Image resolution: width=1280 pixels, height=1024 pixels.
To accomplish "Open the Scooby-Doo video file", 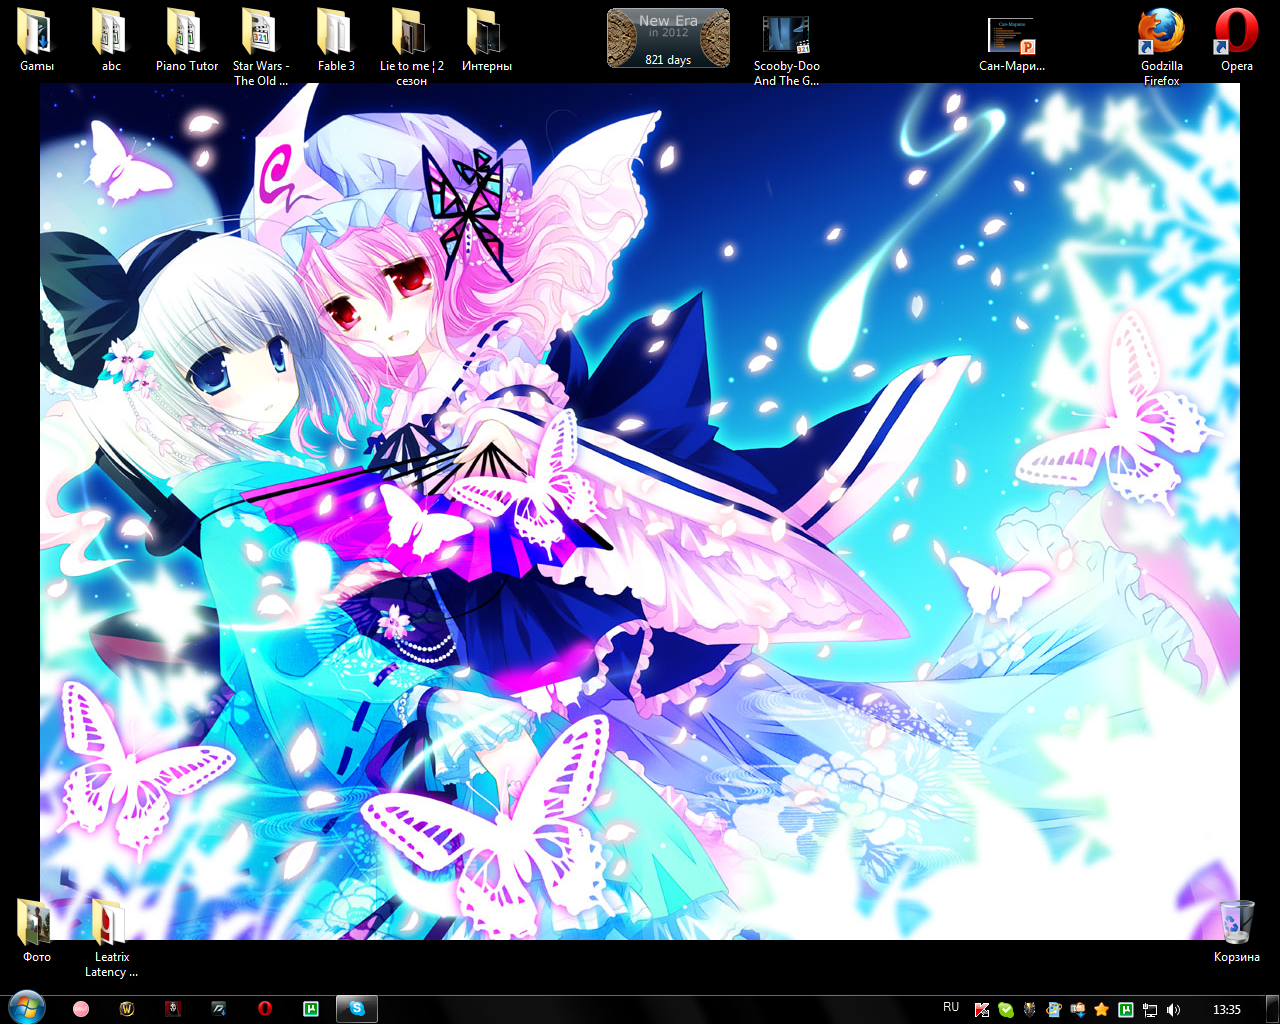I will (786, 49).
